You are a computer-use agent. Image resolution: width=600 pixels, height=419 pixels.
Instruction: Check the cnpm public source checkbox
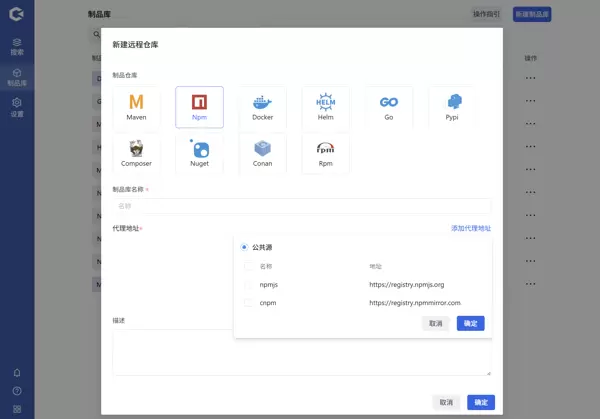248,302
